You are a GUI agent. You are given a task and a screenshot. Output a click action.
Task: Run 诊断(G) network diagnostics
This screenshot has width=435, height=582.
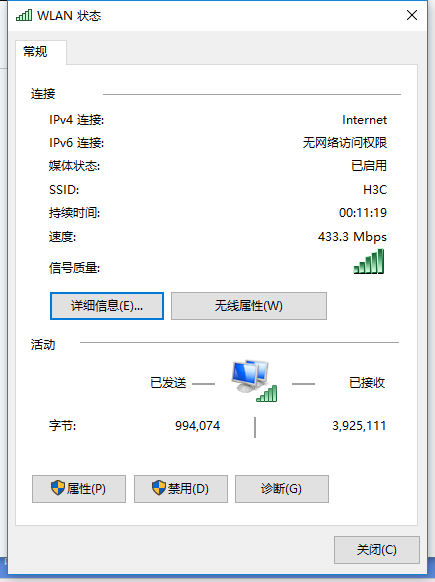[x=282, y=489]
